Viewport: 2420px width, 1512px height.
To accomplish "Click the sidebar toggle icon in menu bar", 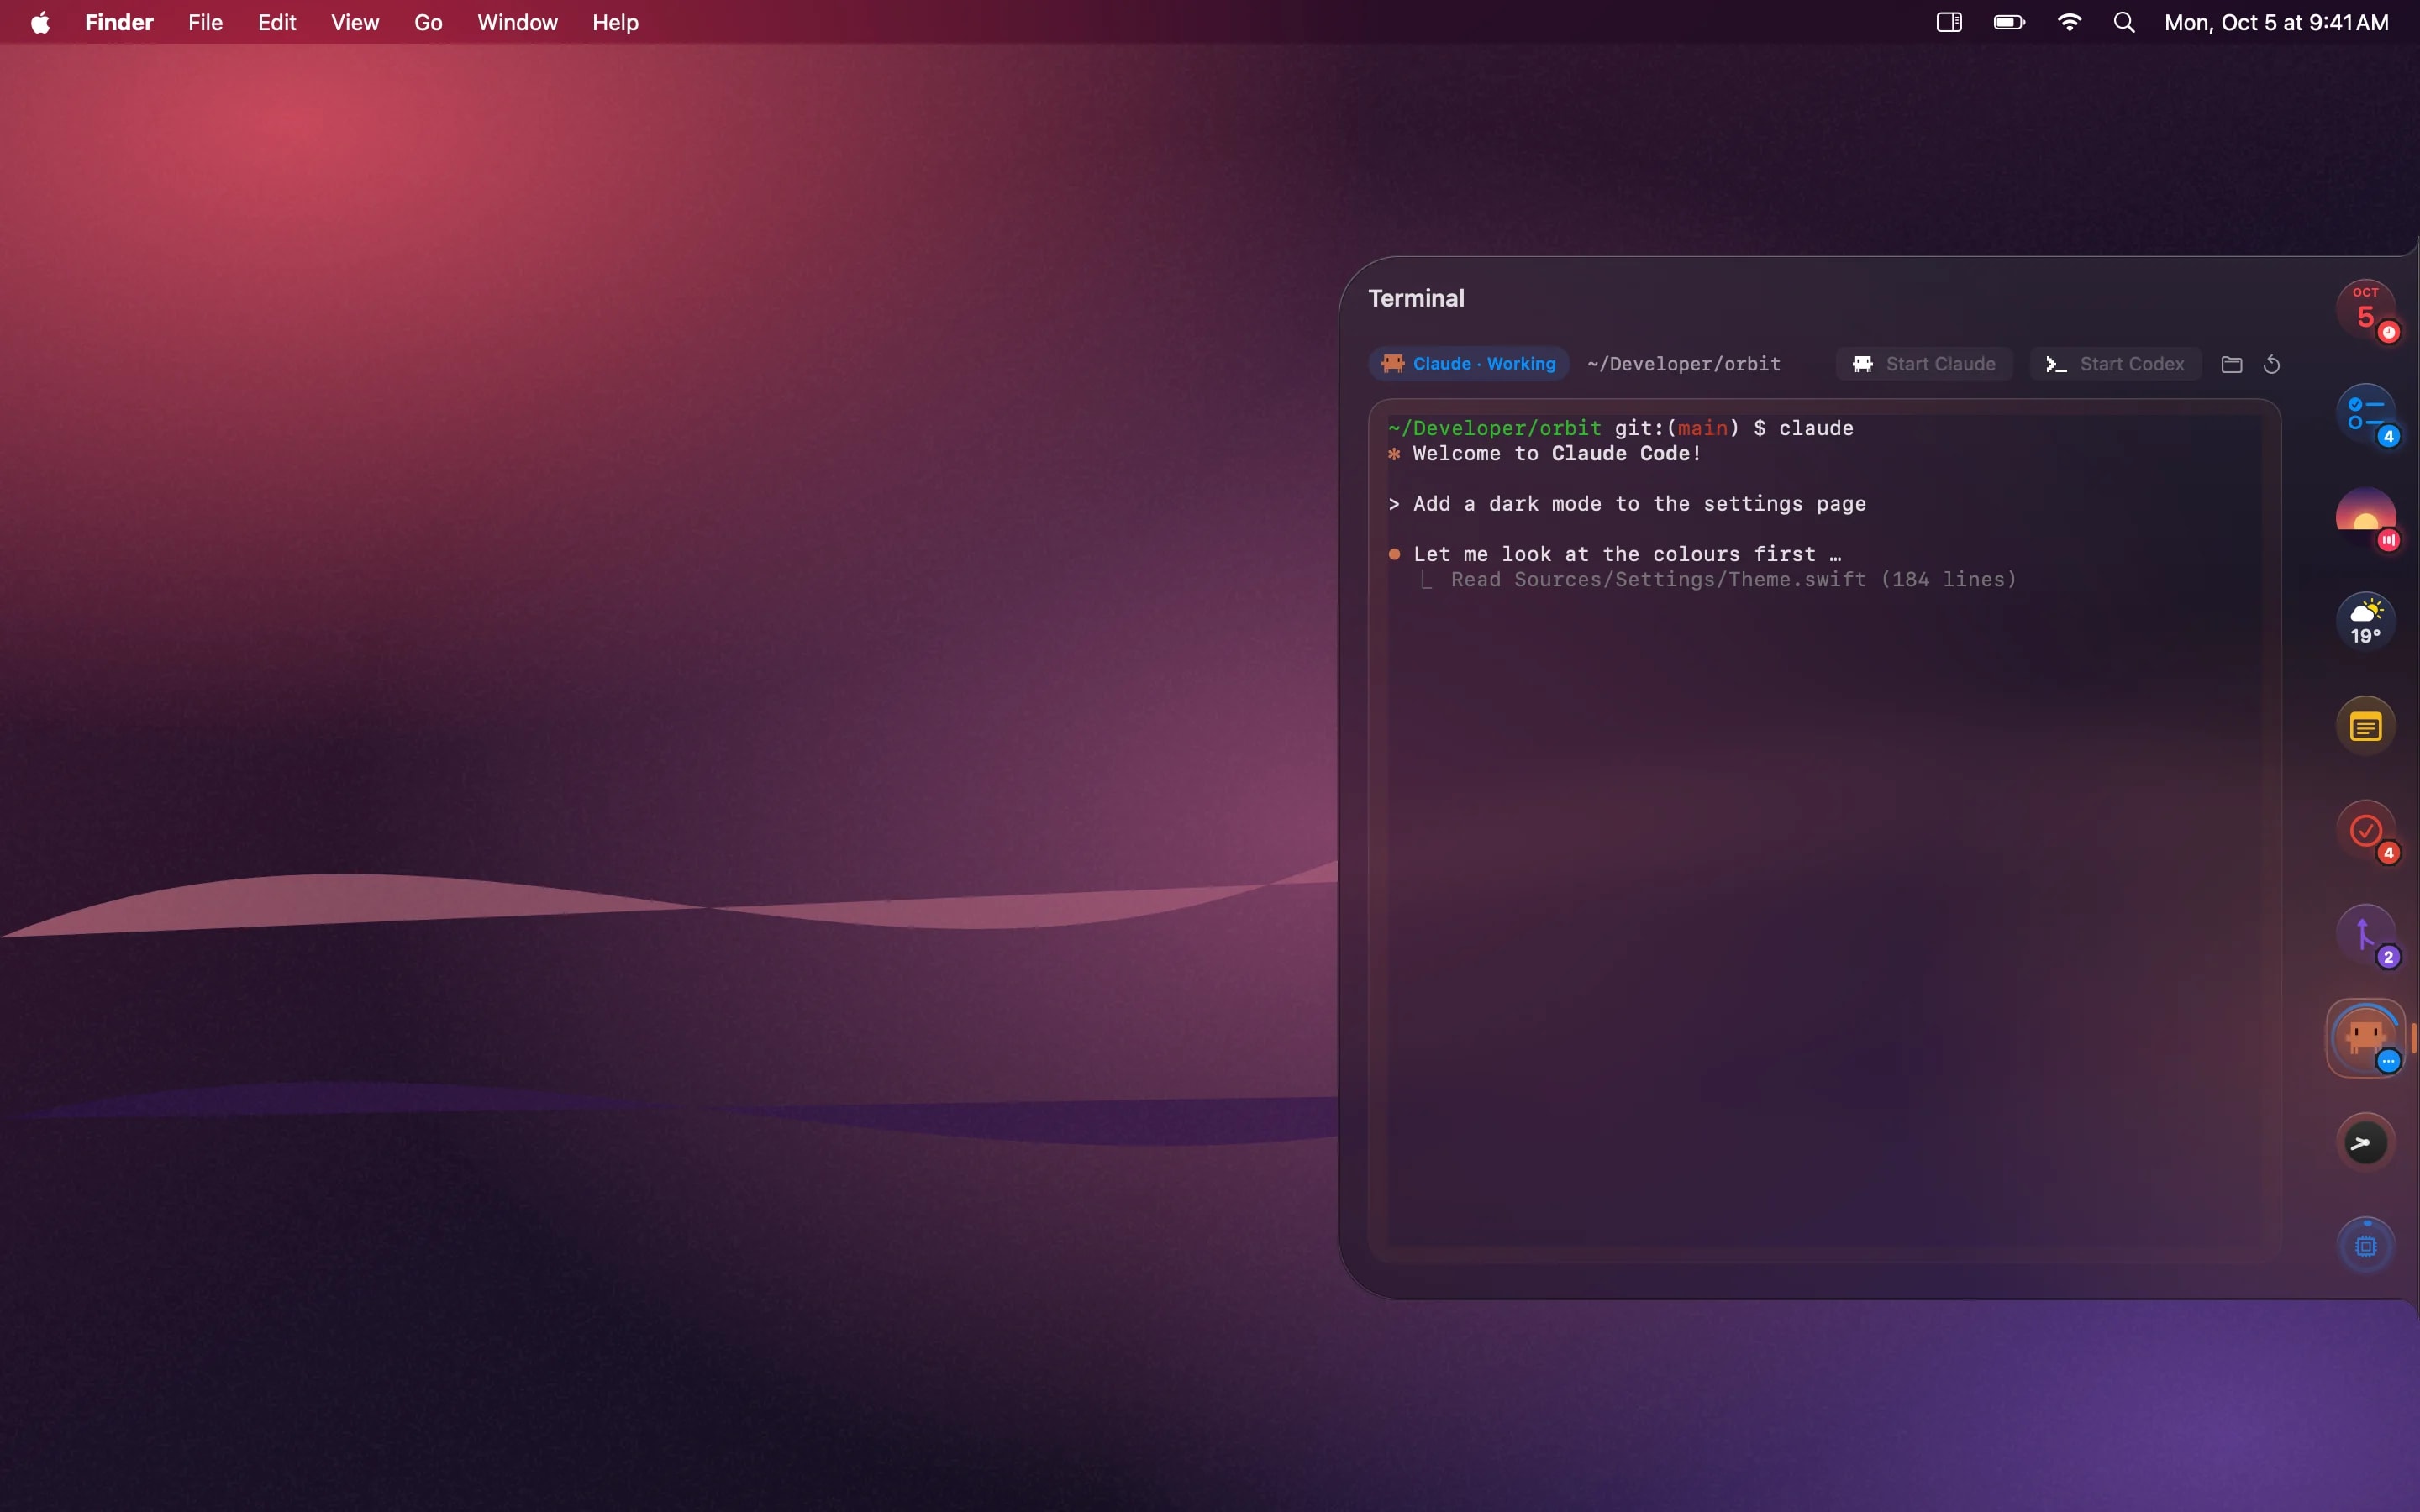I will click(x=1949, y=22).
